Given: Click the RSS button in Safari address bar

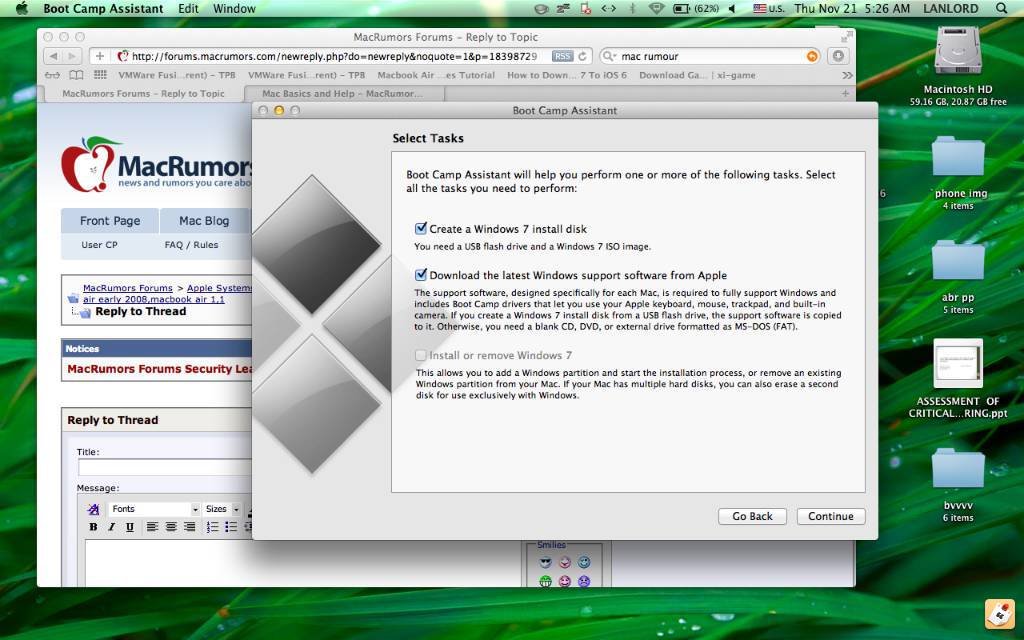Looking at the screenshot, I should (562, 56).
